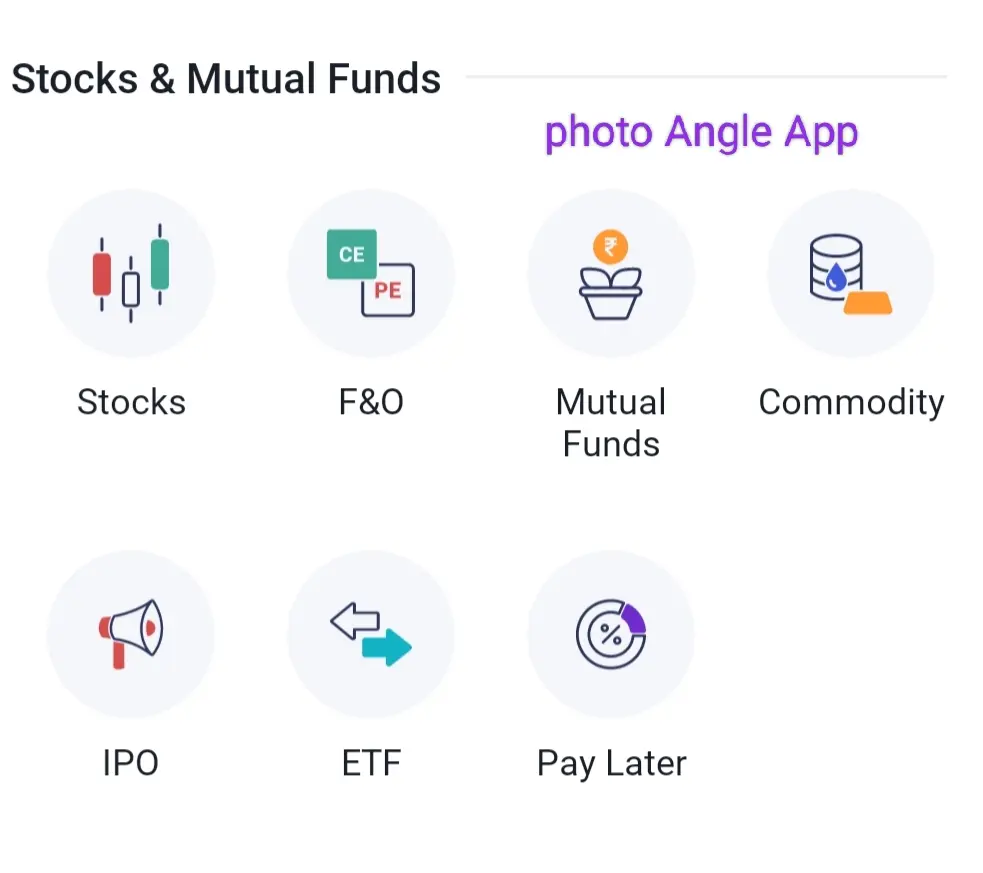Image resolution: width=983 pixels, height=873 pixels.
Task: Select the ETF arrows icon
Action: pyautogui.click(x=371, y=633)
